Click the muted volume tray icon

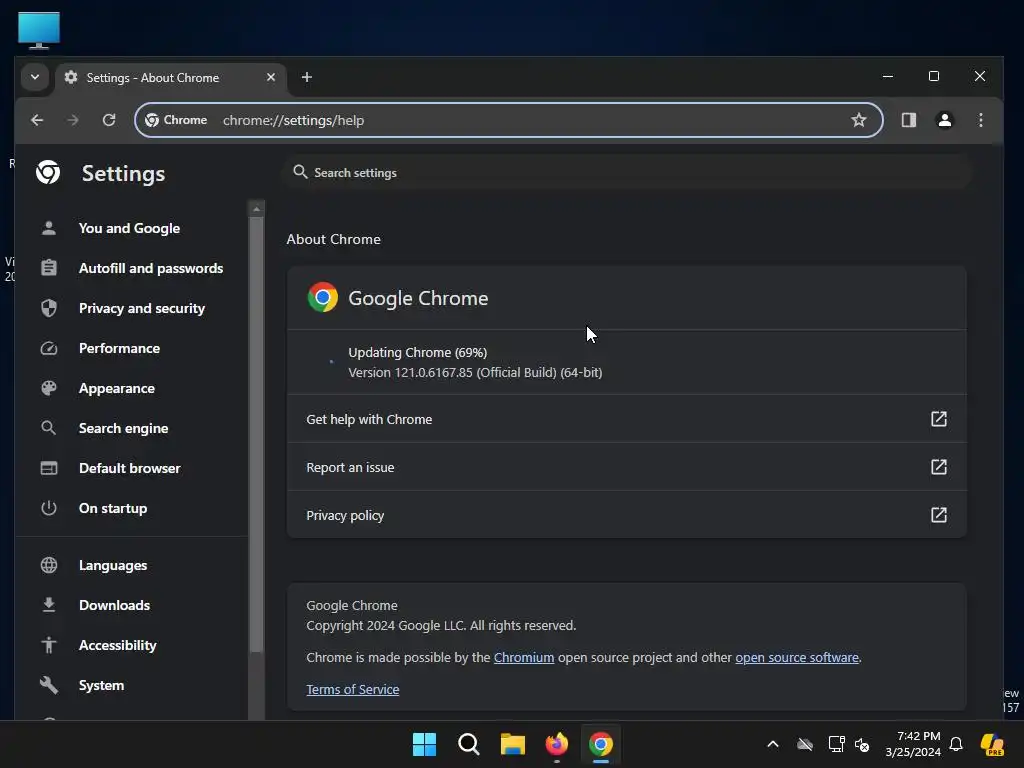pos(862,744)
